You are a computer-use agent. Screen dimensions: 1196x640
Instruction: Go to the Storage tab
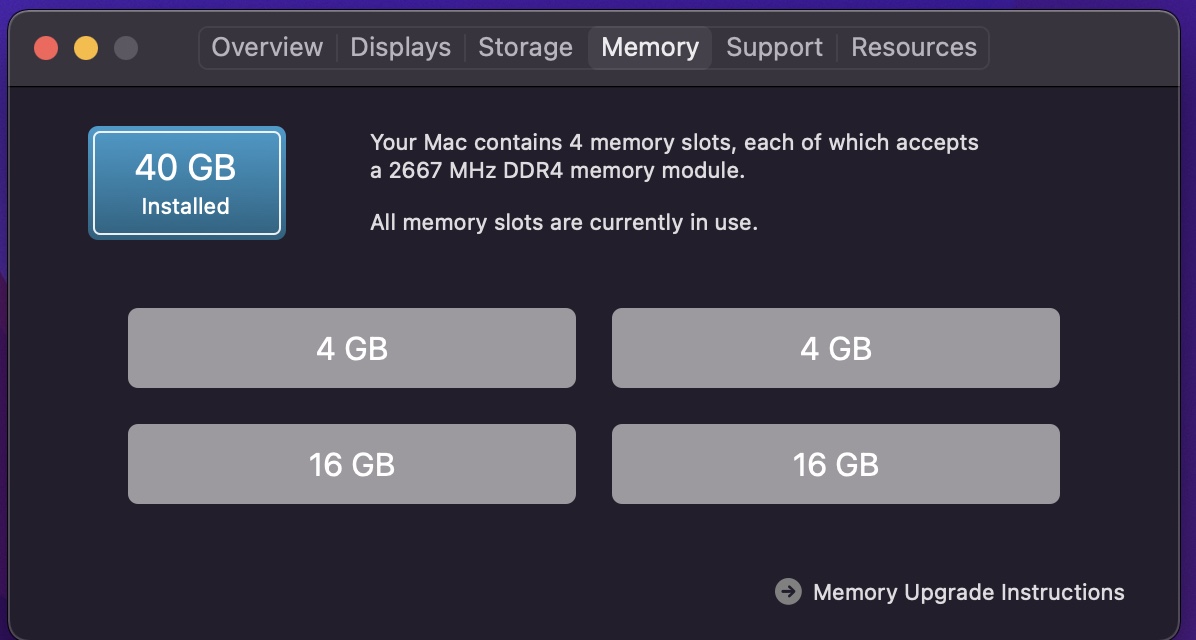tap(525, 47)
